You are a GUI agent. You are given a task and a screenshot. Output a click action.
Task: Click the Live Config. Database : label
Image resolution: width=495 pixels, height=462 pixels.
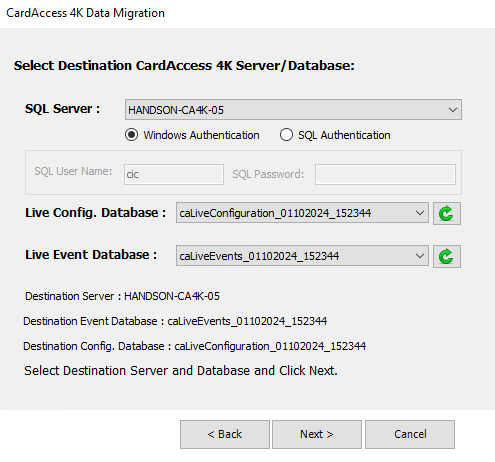point(95,213)
